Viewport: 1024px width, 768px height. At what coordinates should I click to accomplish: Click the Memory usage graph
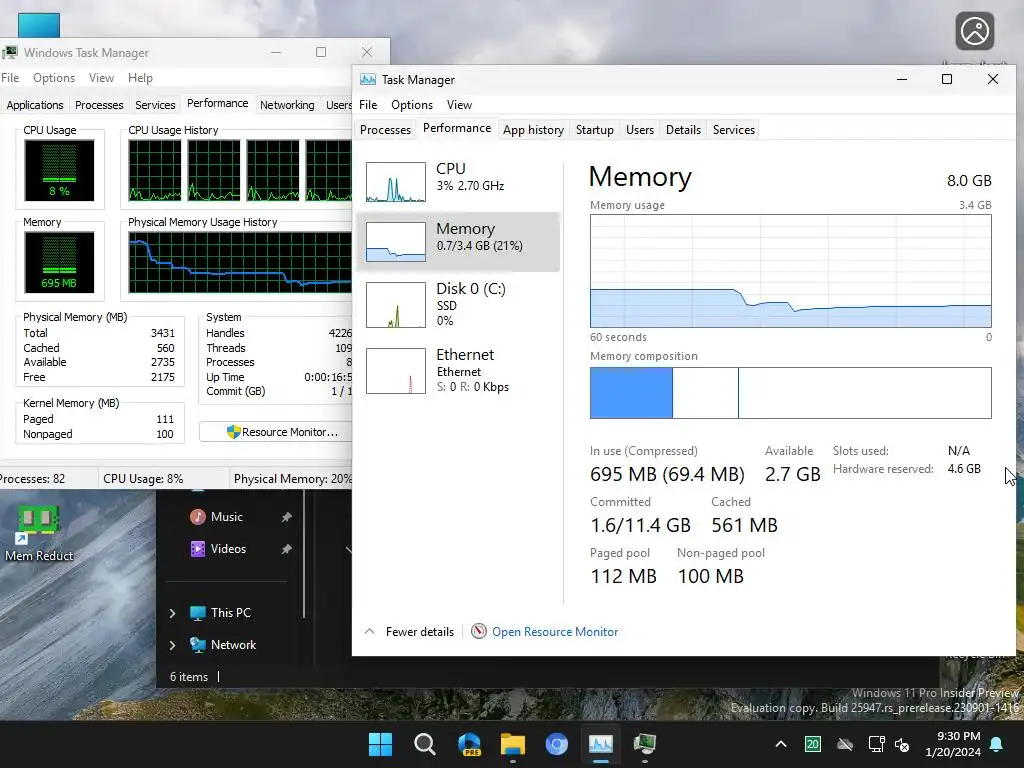click(790, 270)
